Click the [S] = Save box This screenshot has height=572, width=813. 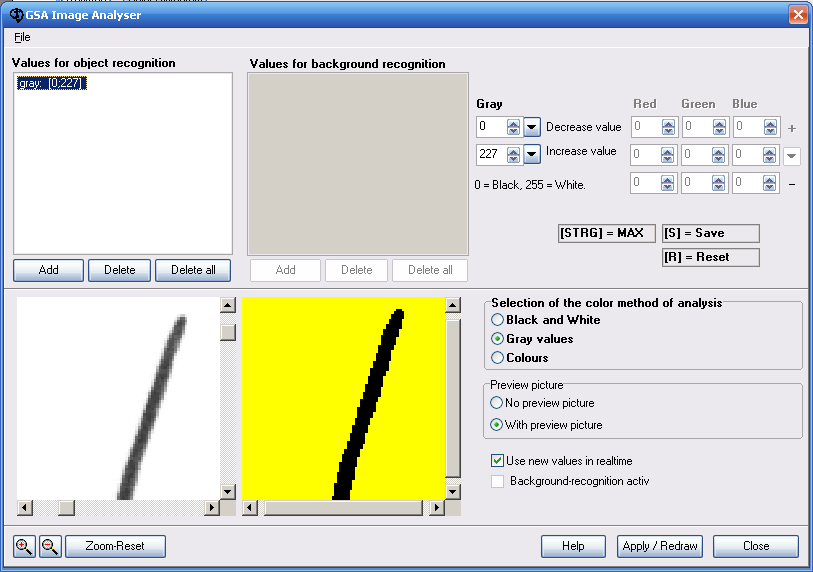tap(711, 233)
